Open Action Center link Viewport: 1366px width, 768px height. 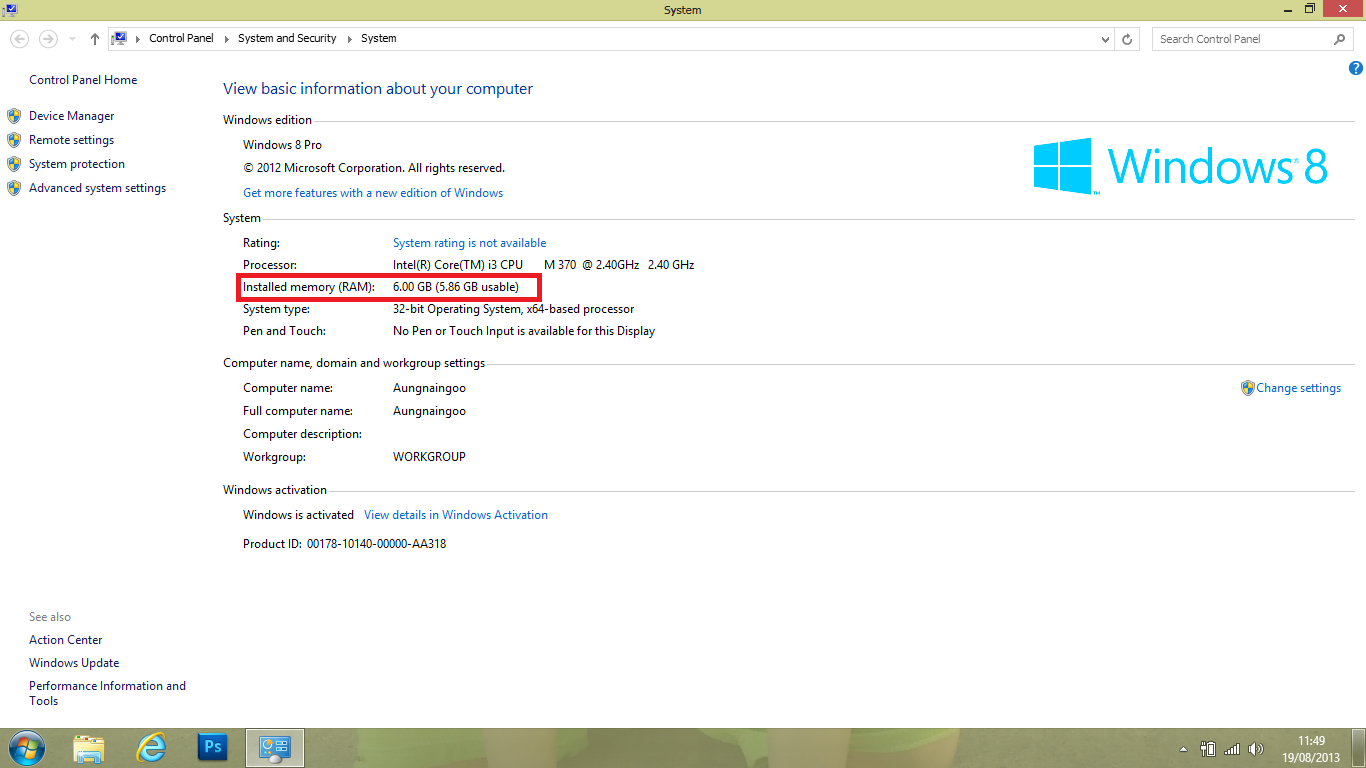[66, 640]
